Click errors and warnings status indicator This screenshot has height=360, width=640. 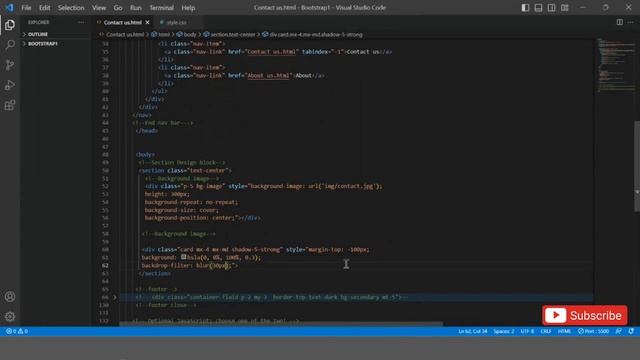pyautogui.click(x=17, y=331)
